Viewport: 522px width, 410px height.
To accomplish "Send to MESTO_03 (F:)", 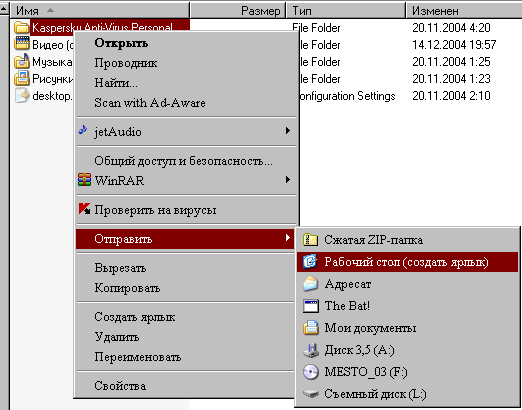I will (x=407, y=372).
